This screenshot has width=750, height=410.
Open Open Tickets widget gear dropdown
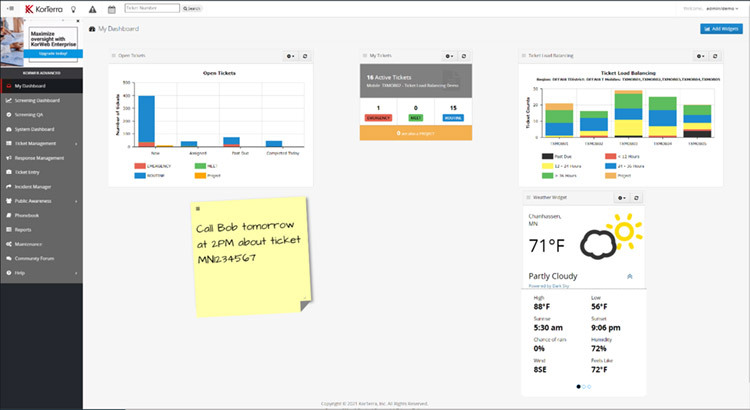click(290, 56)
